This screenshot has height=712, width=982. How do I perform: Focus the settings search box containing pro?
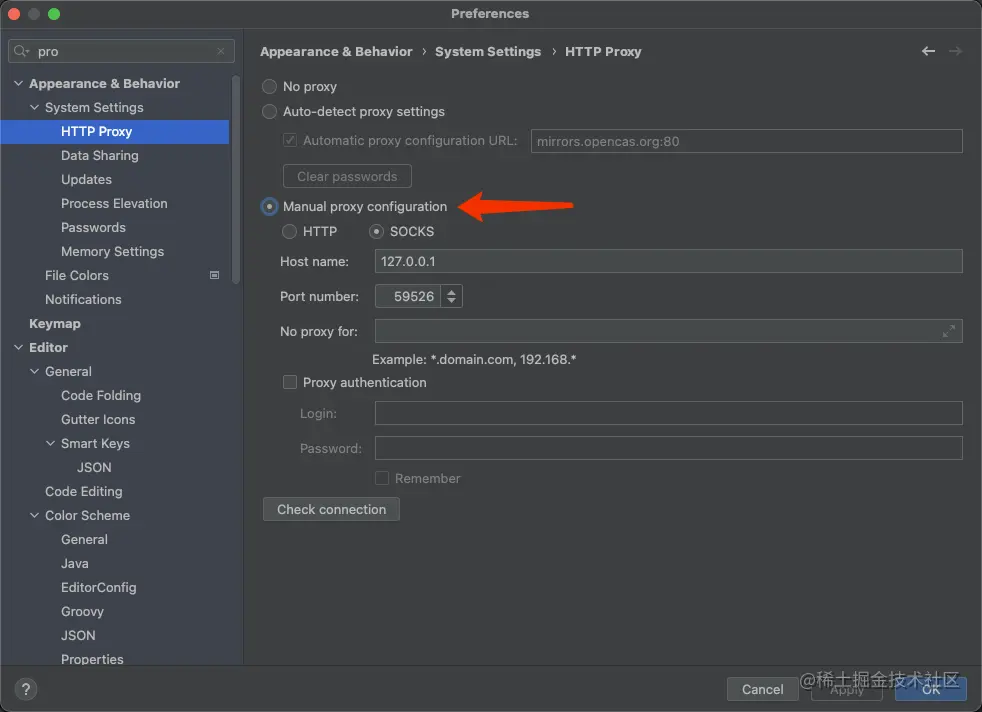click(x=121, y=51)
